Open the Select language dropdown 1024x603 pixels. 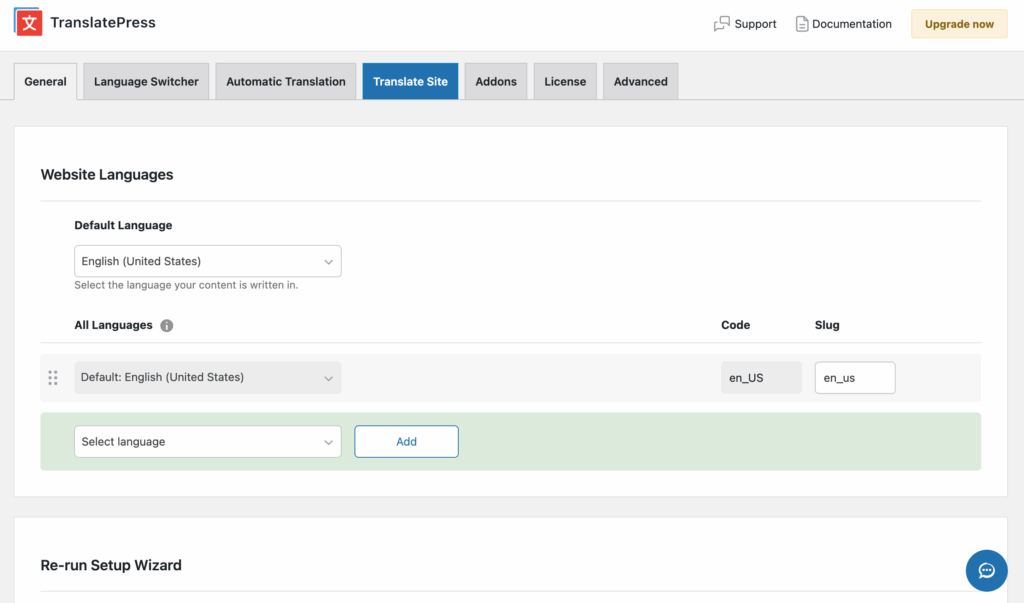tap(207, 441)
